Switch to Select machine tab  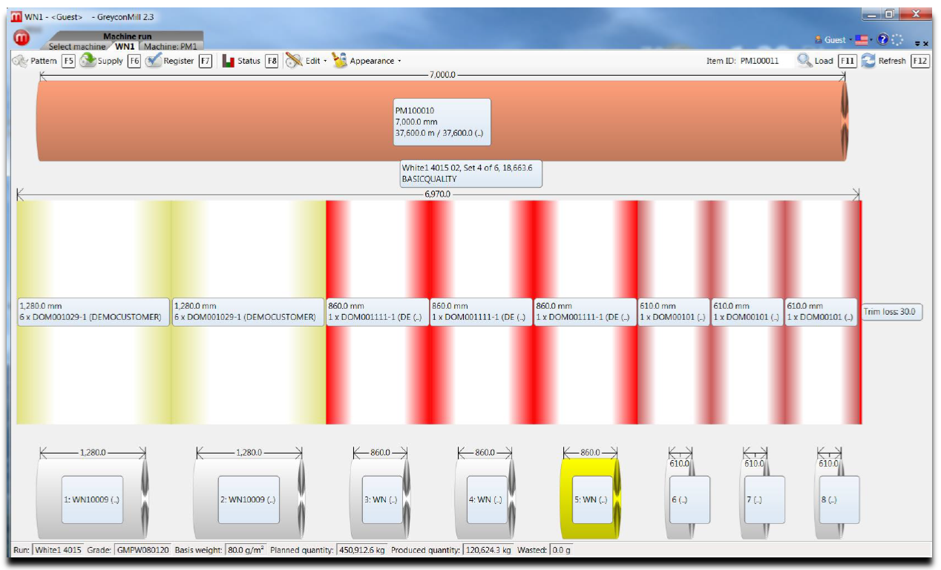pyautogui.click(x=77, y=46)
